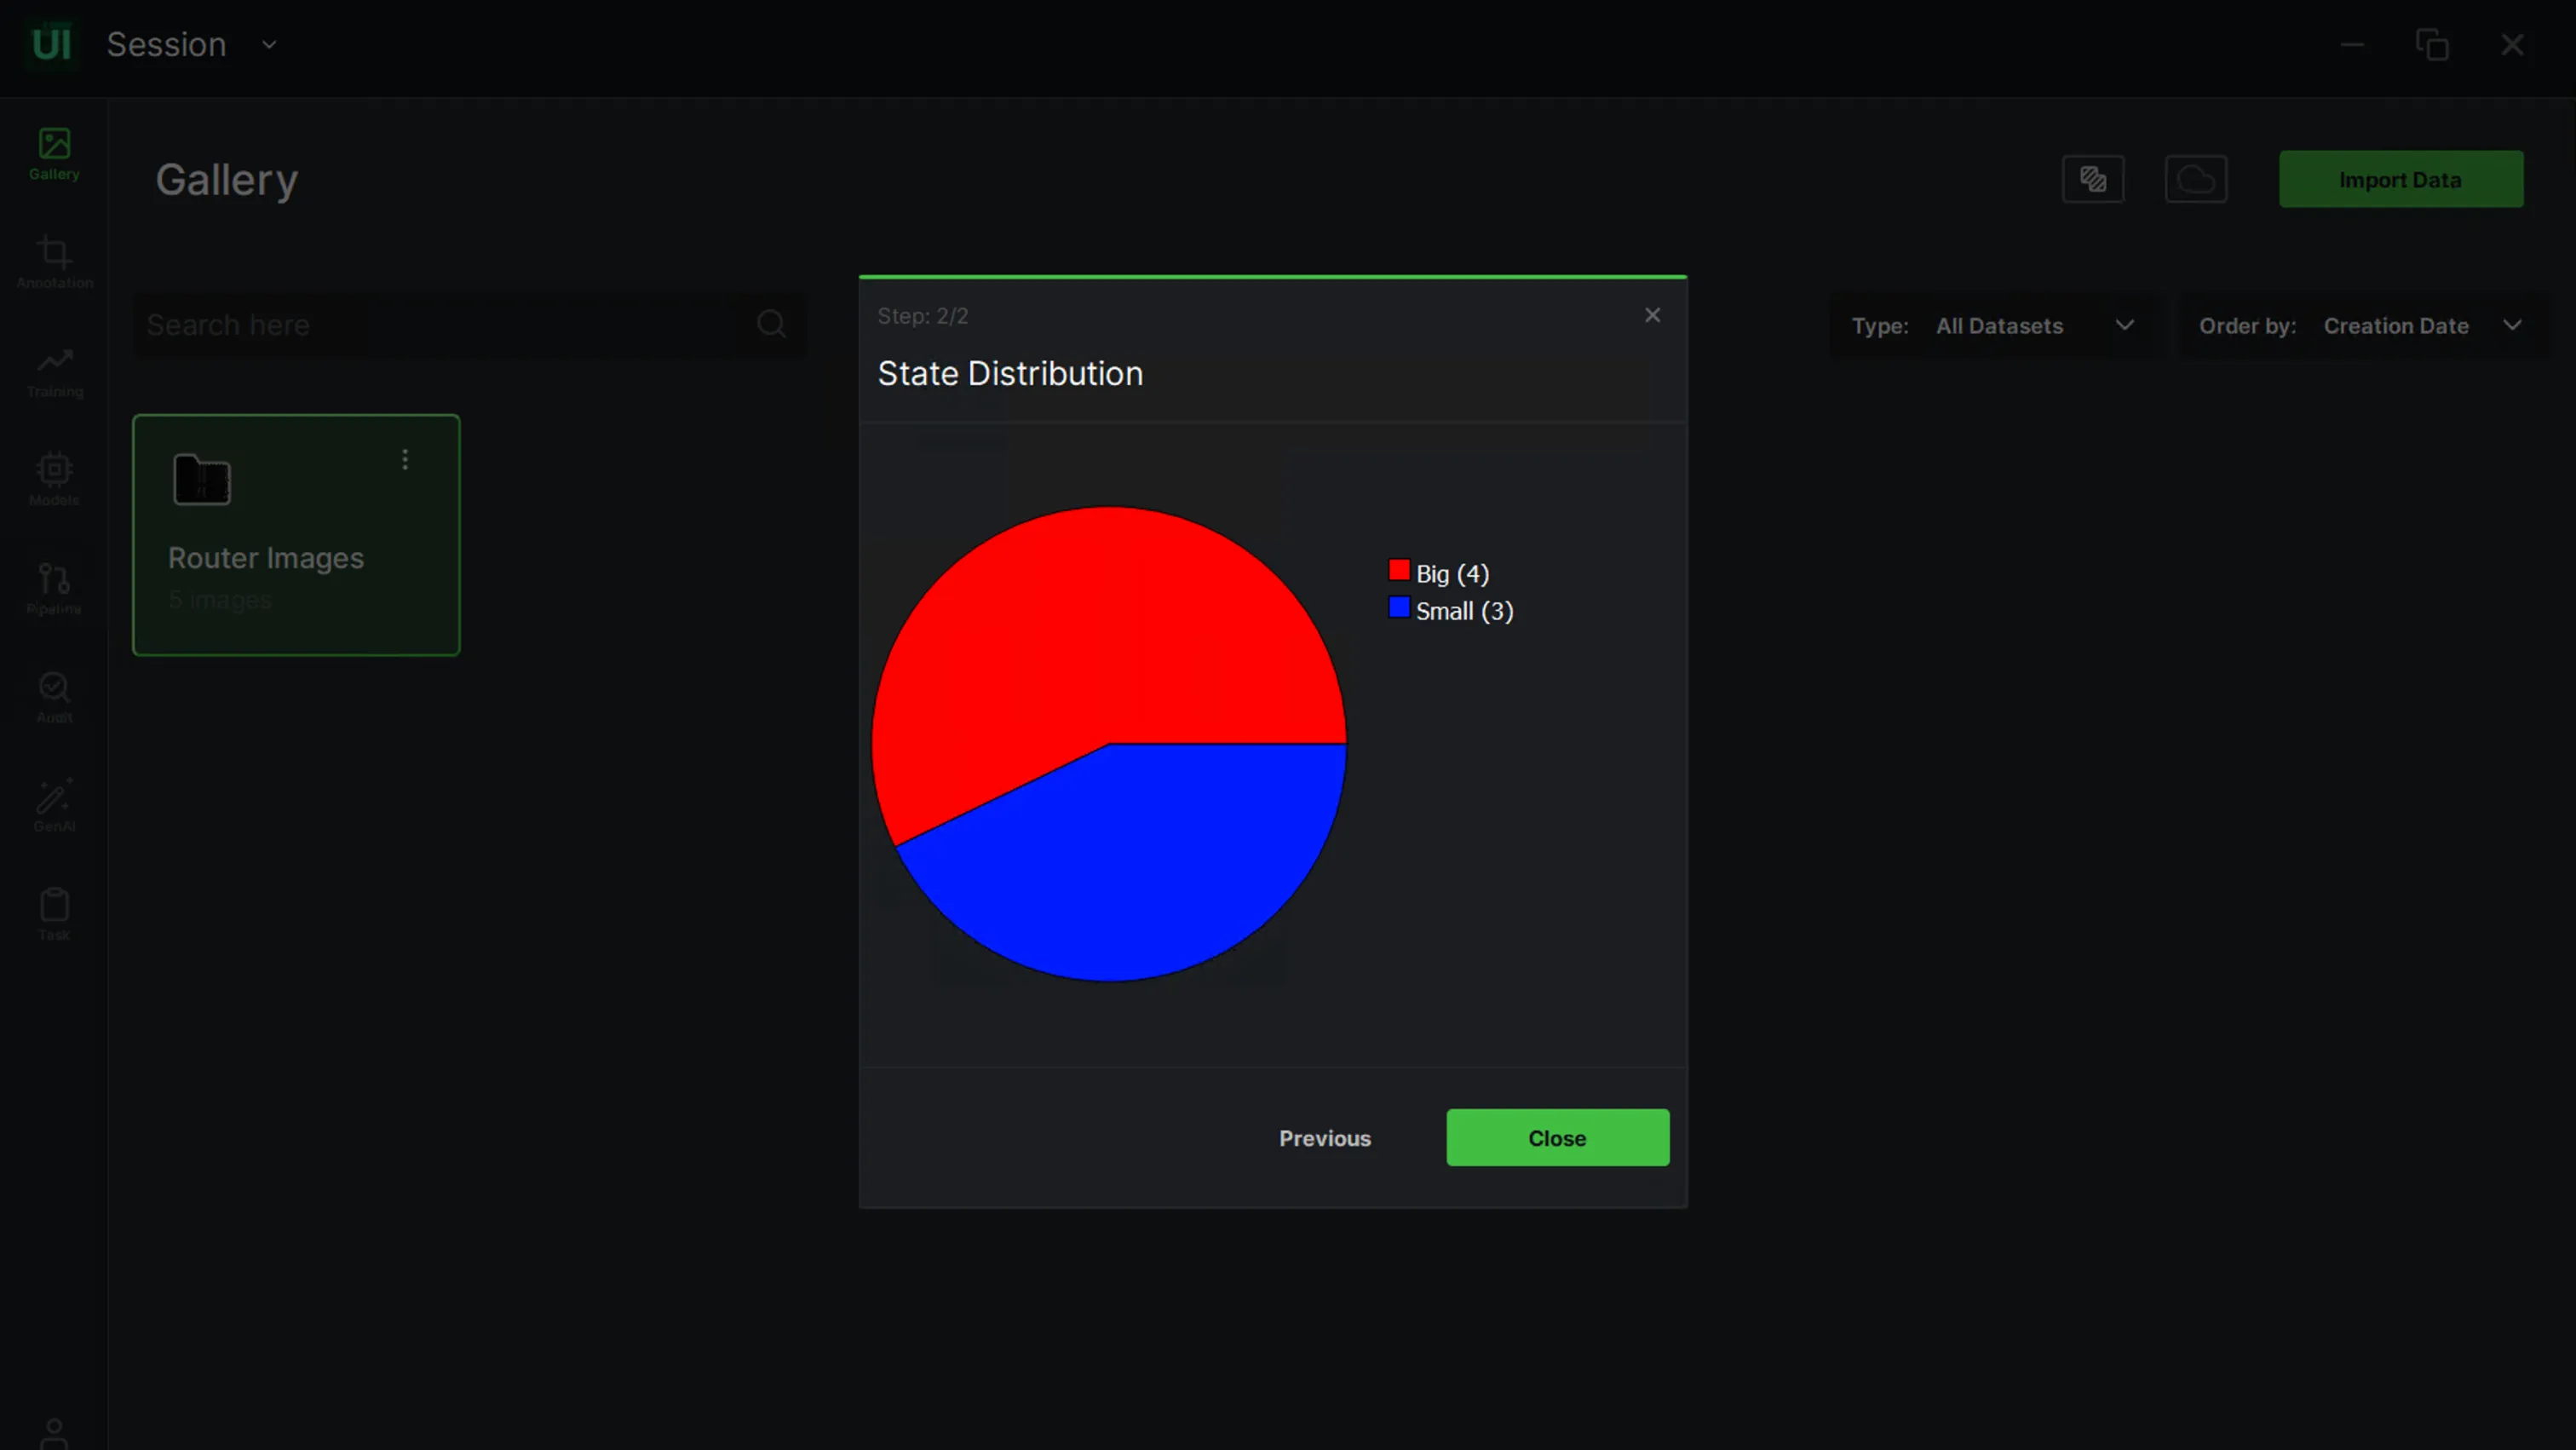Dismiss the State Distribution dialog with the X
The width and height of the screenshot is (2576, 1450).
tap(1652, 315)
